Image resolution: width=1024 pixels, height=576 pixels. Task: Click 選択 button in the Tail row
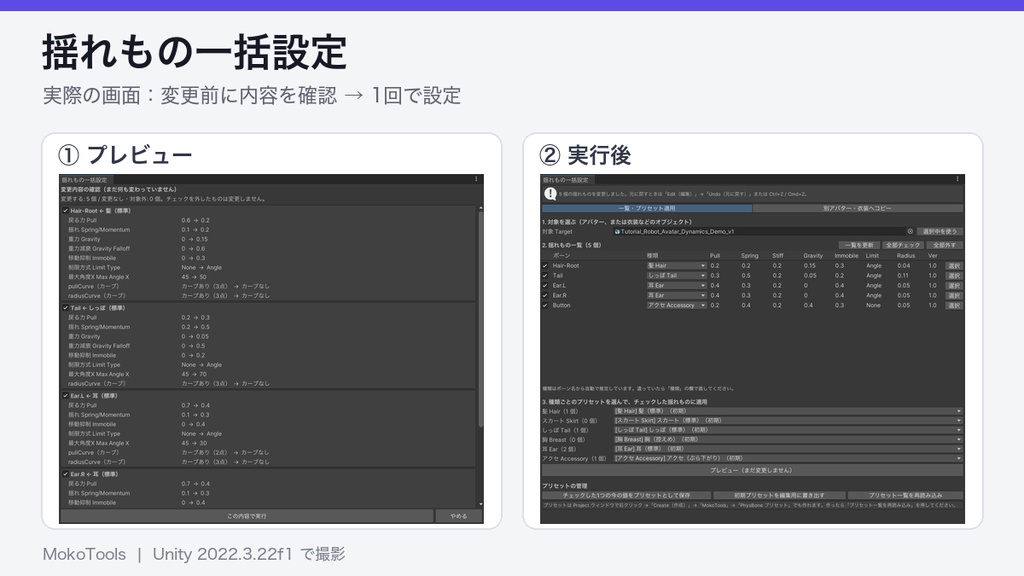[954, 276]
